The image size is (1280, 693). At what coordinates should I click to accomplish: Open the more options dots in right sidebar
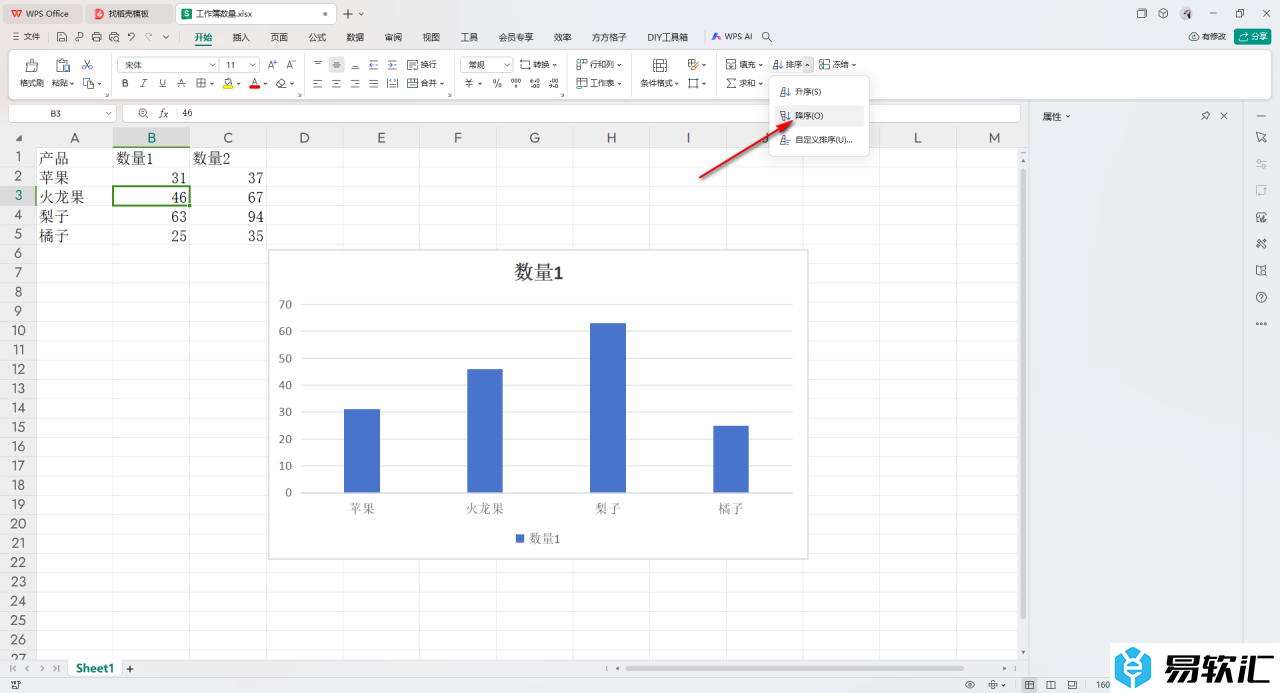pyautogui.click(x=1261, y=324)
